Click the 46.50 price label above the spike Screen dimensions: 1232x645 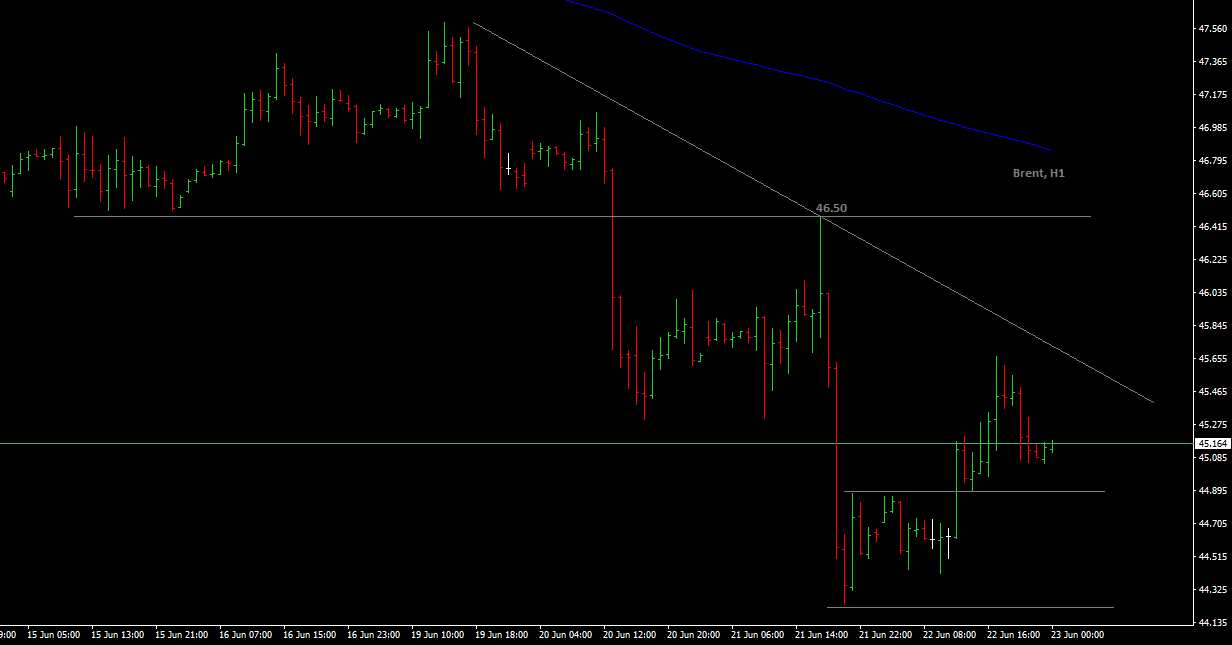831,209
